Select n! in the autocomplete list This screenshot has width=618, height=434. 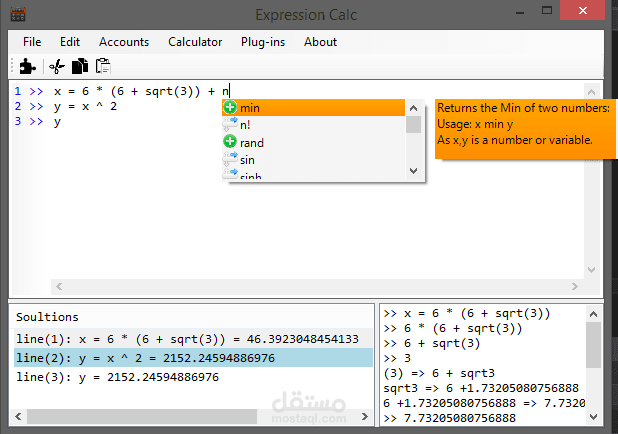(x=314, y=125)
